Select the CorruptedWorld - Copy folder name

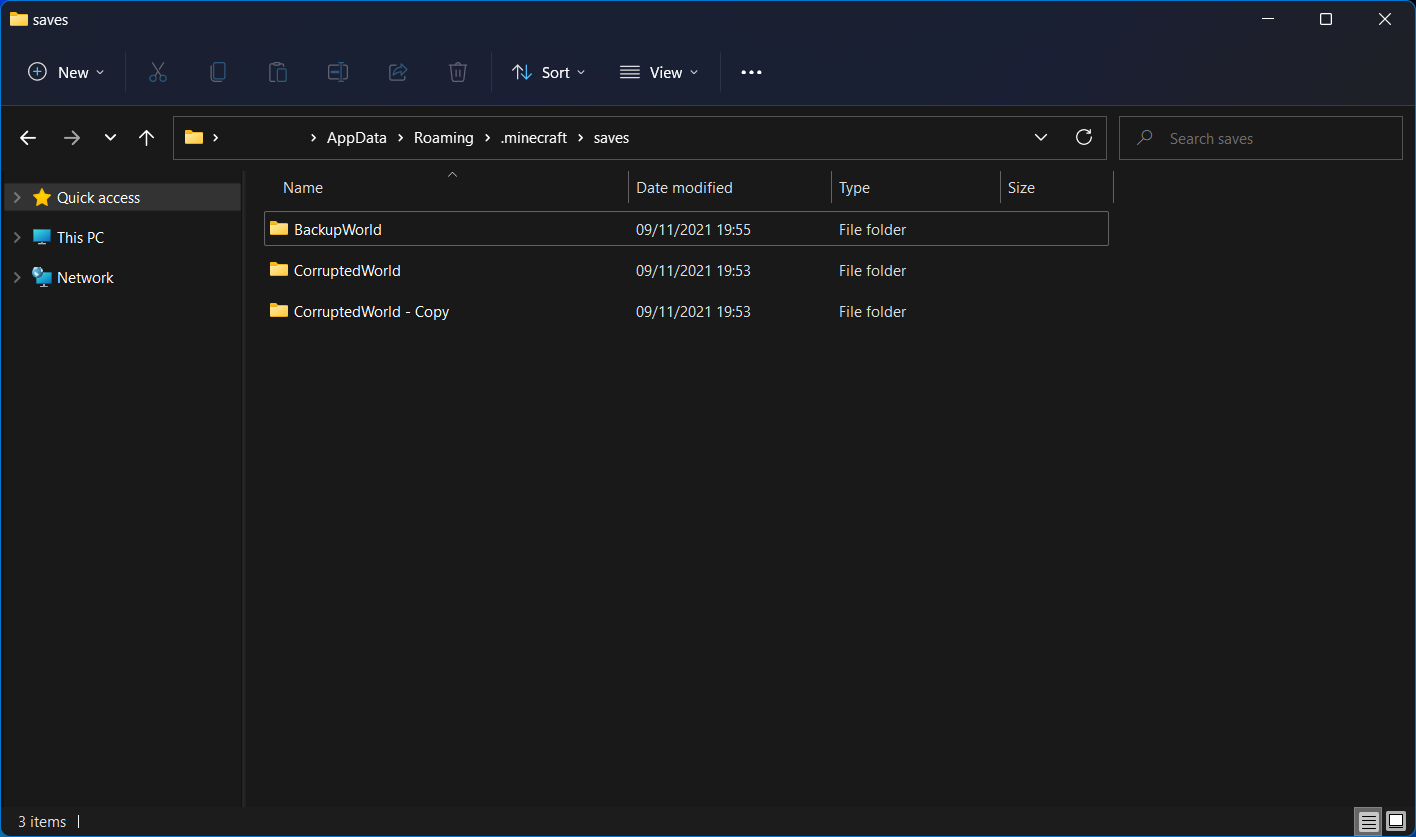371,311
